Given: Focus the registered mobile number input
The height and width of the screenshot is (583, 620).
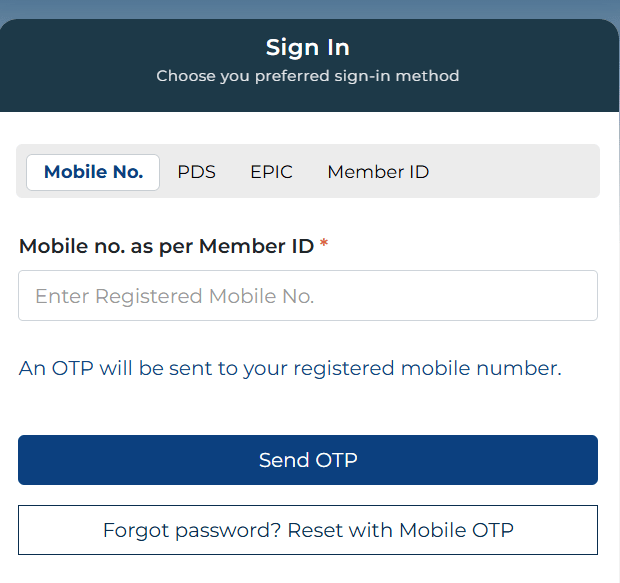Looking at the screenshot, I should [308, 296].
